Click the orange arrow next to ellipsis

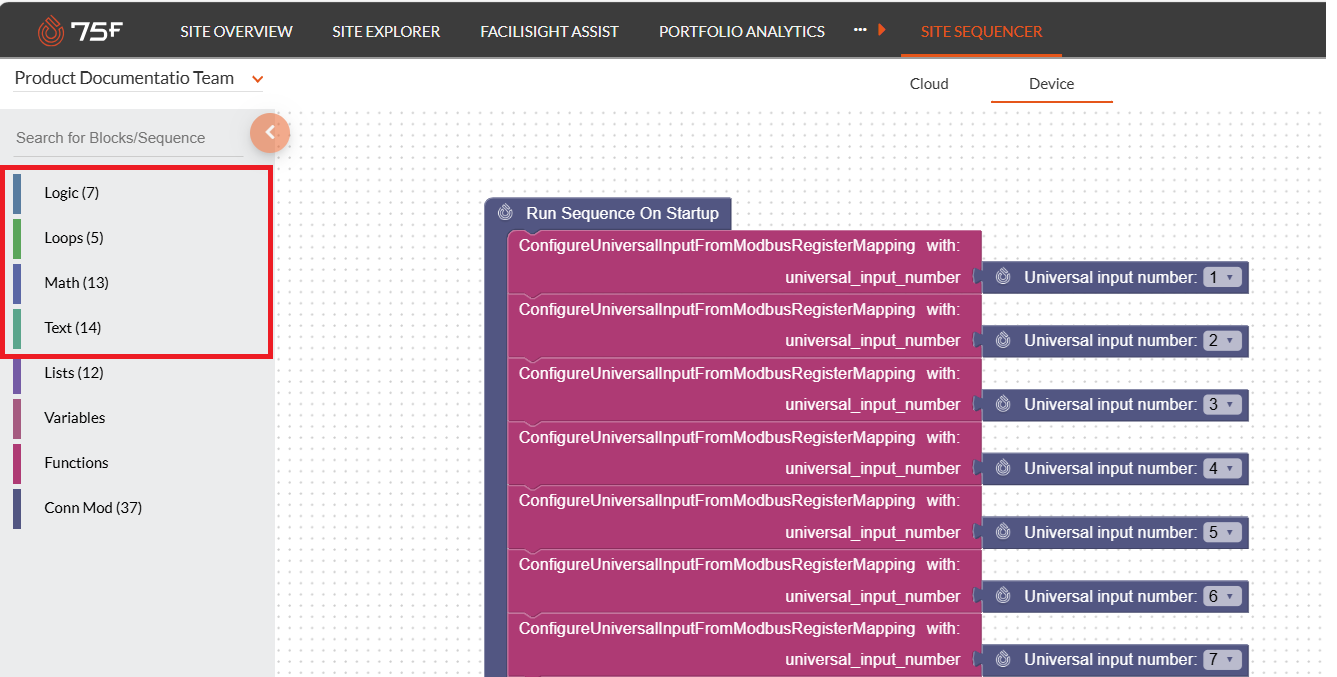pyautogui.click(x=882, y=30)
